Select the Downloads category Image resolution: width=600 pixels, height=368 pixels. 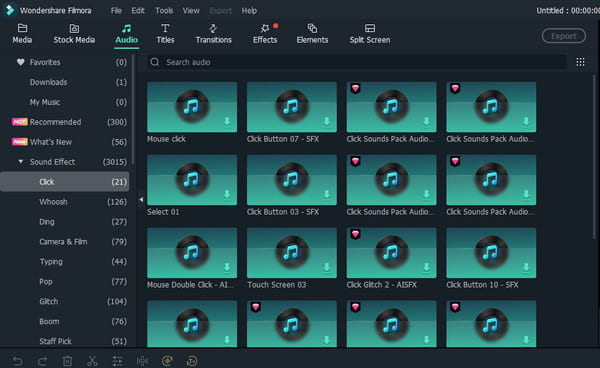click(x=66, y=82)
